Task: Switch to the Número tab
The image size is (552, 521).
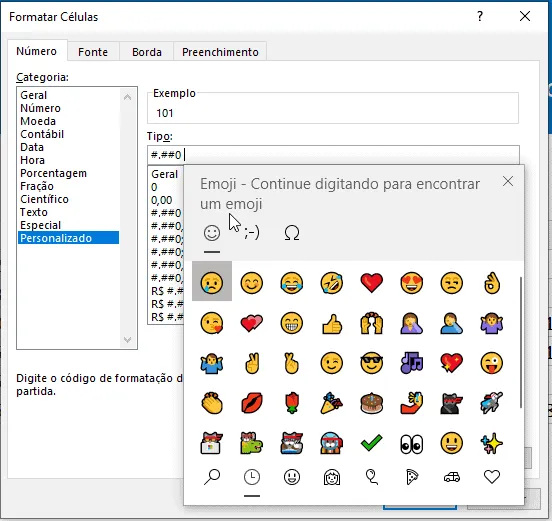Action: (36, 51)
